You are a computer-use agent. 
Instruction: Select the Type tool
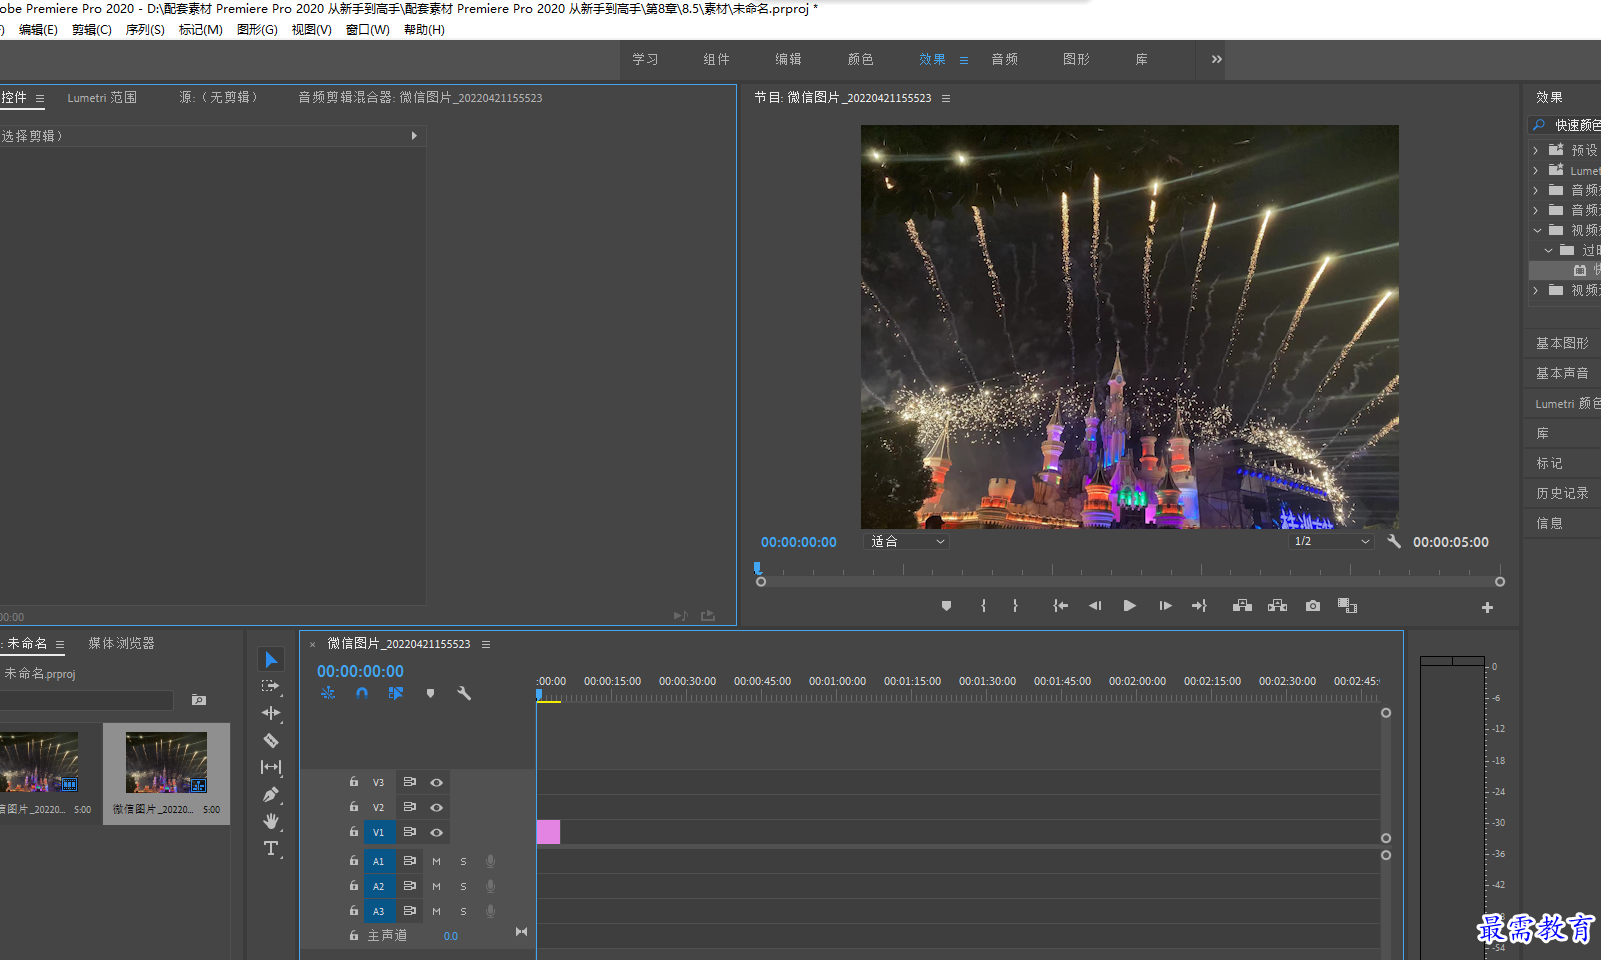click(x=271, y=848)
